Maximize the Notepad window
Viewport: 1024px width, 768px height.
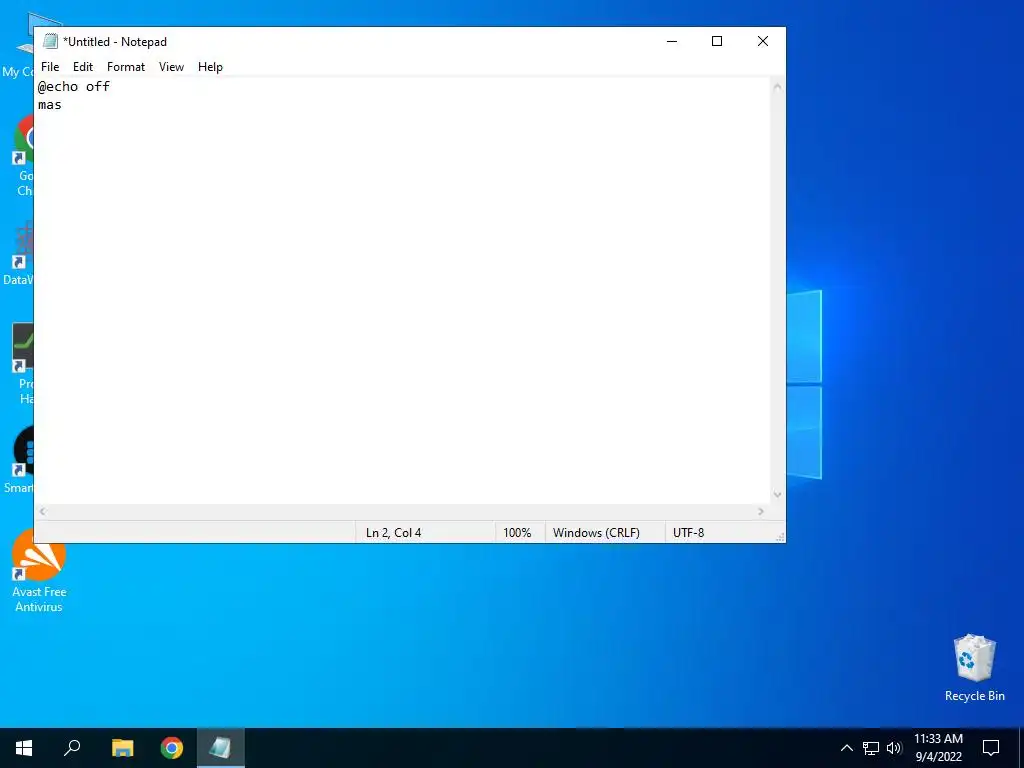tap(717, 41)
